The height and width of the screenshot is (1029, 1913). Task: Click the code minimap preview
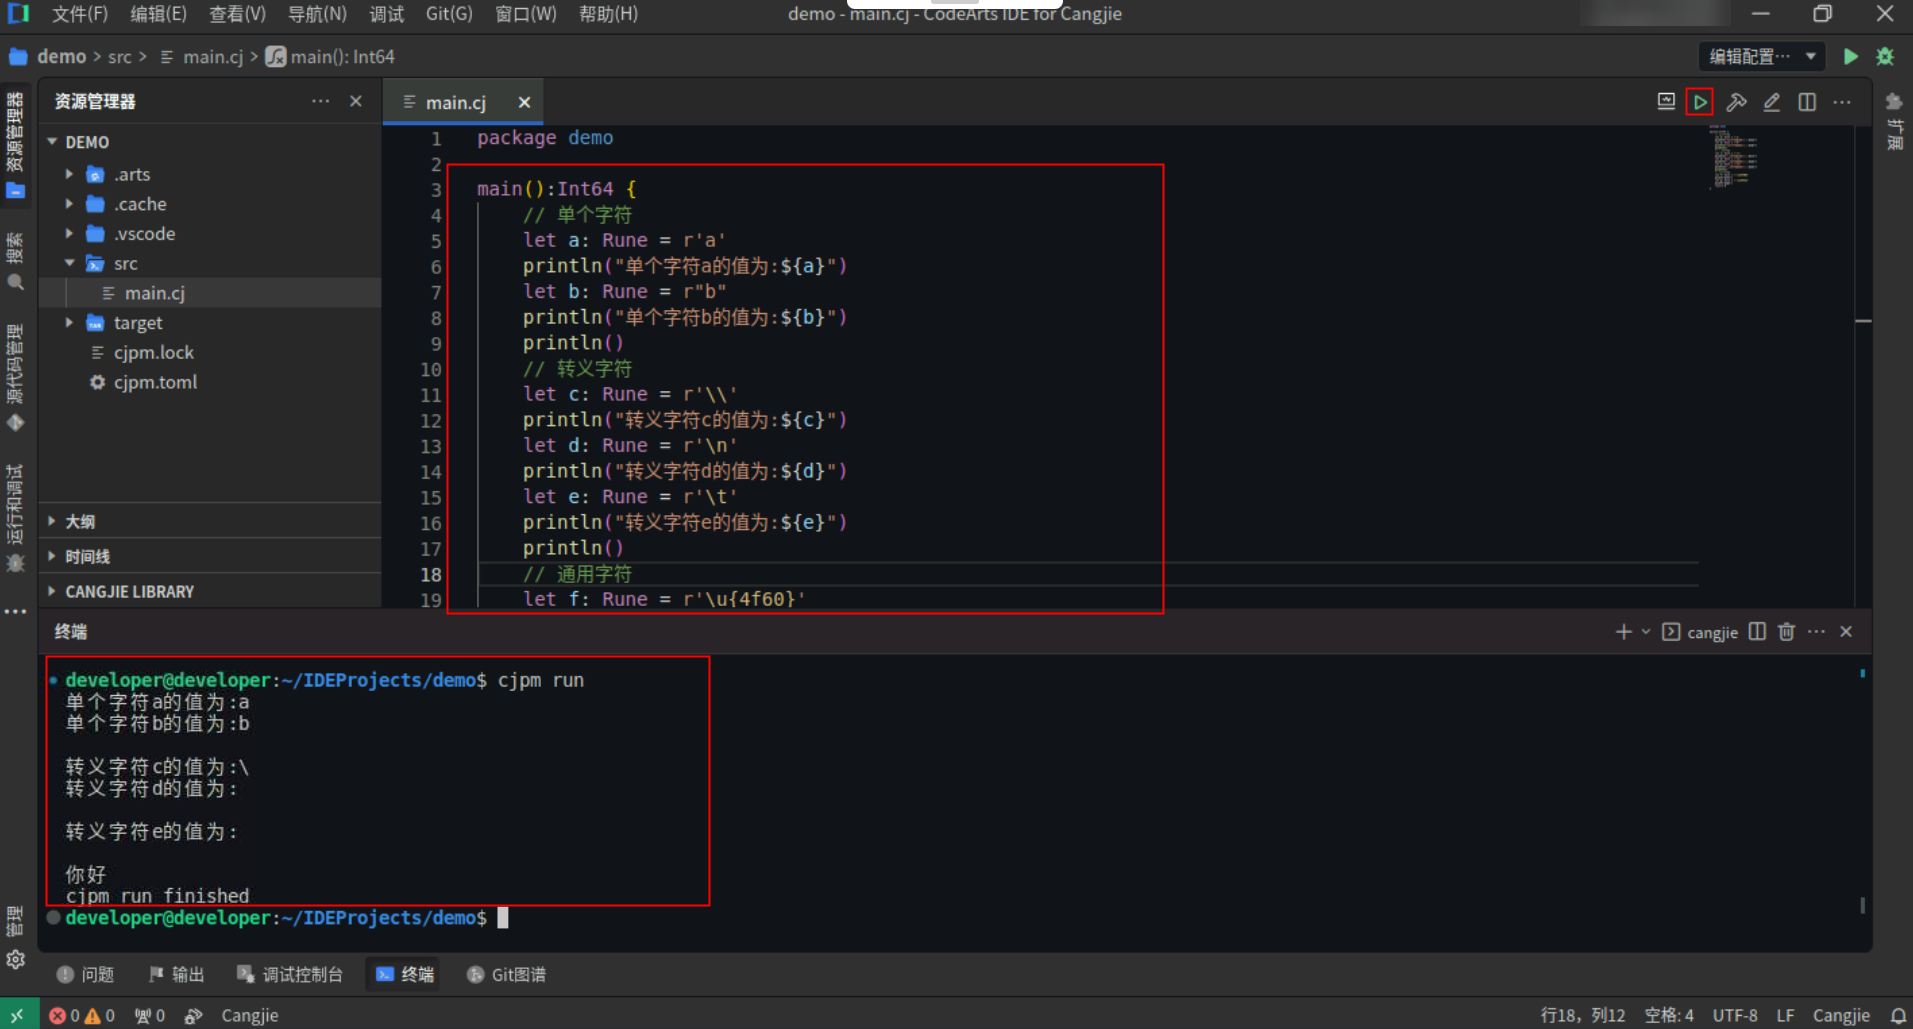[x=1735, y=157]
